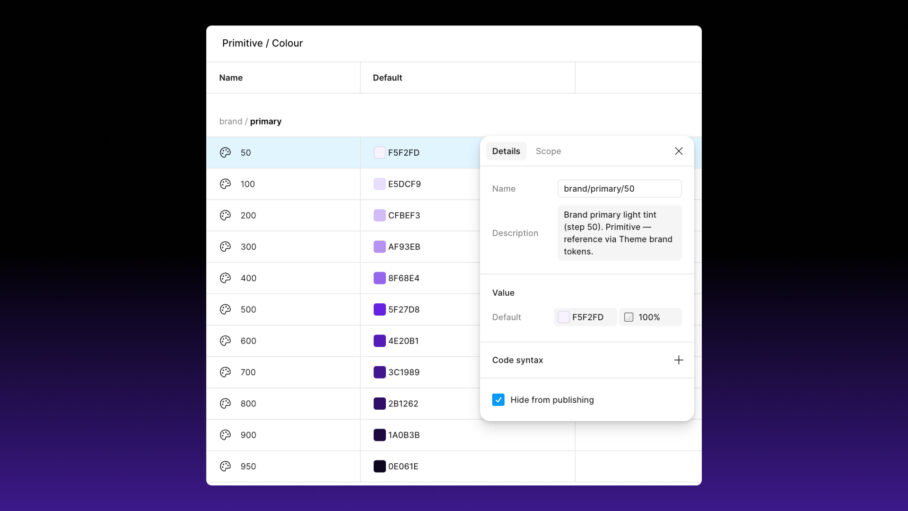Click the hex value 0E061E
The height and width of the screenshot is (511, 908).
point(403,466)
